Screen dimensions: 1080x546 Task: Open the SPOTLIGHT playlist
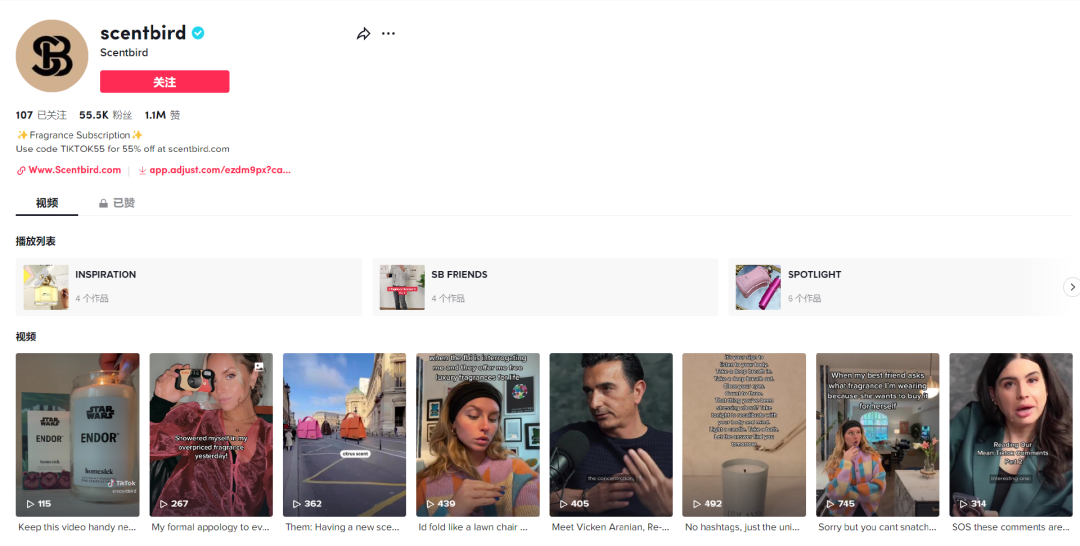901,287
